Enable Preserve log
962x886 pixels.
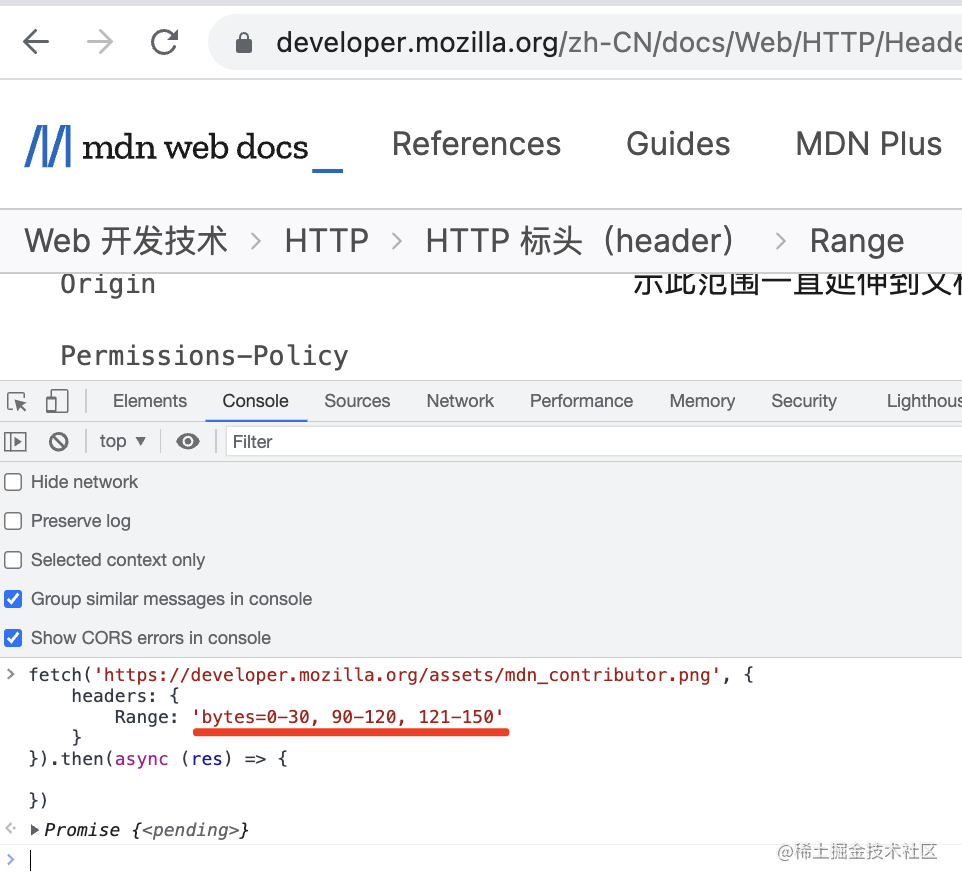pos(13,521)
